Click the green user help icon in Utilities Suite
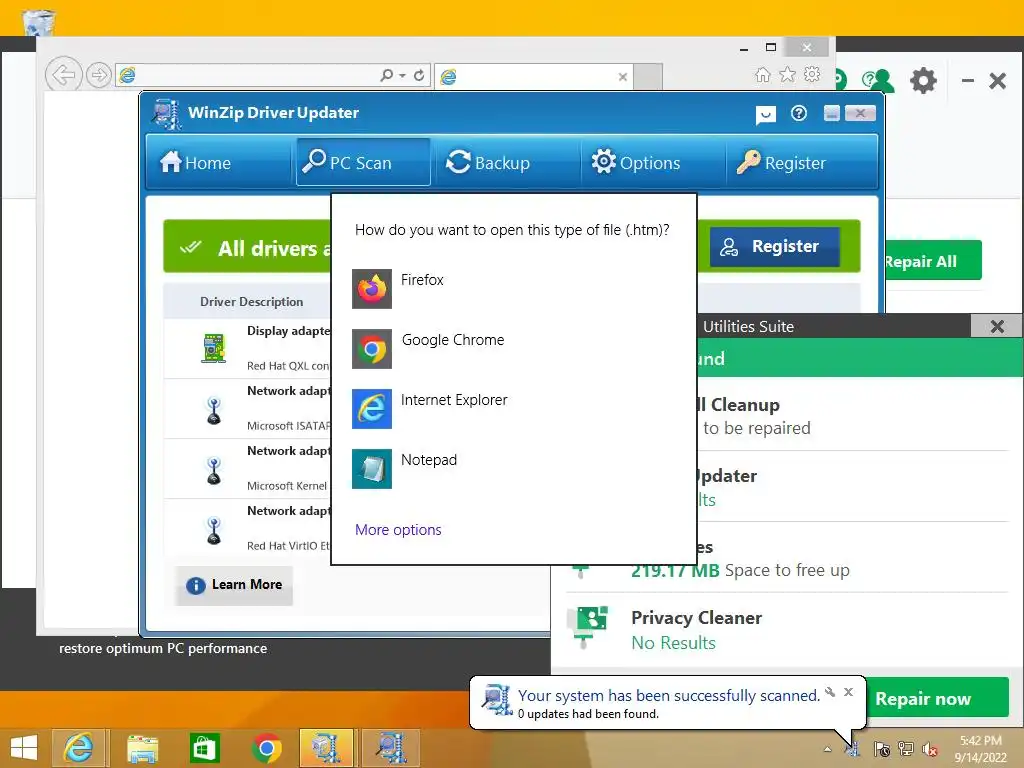 [x=878, y=81]
